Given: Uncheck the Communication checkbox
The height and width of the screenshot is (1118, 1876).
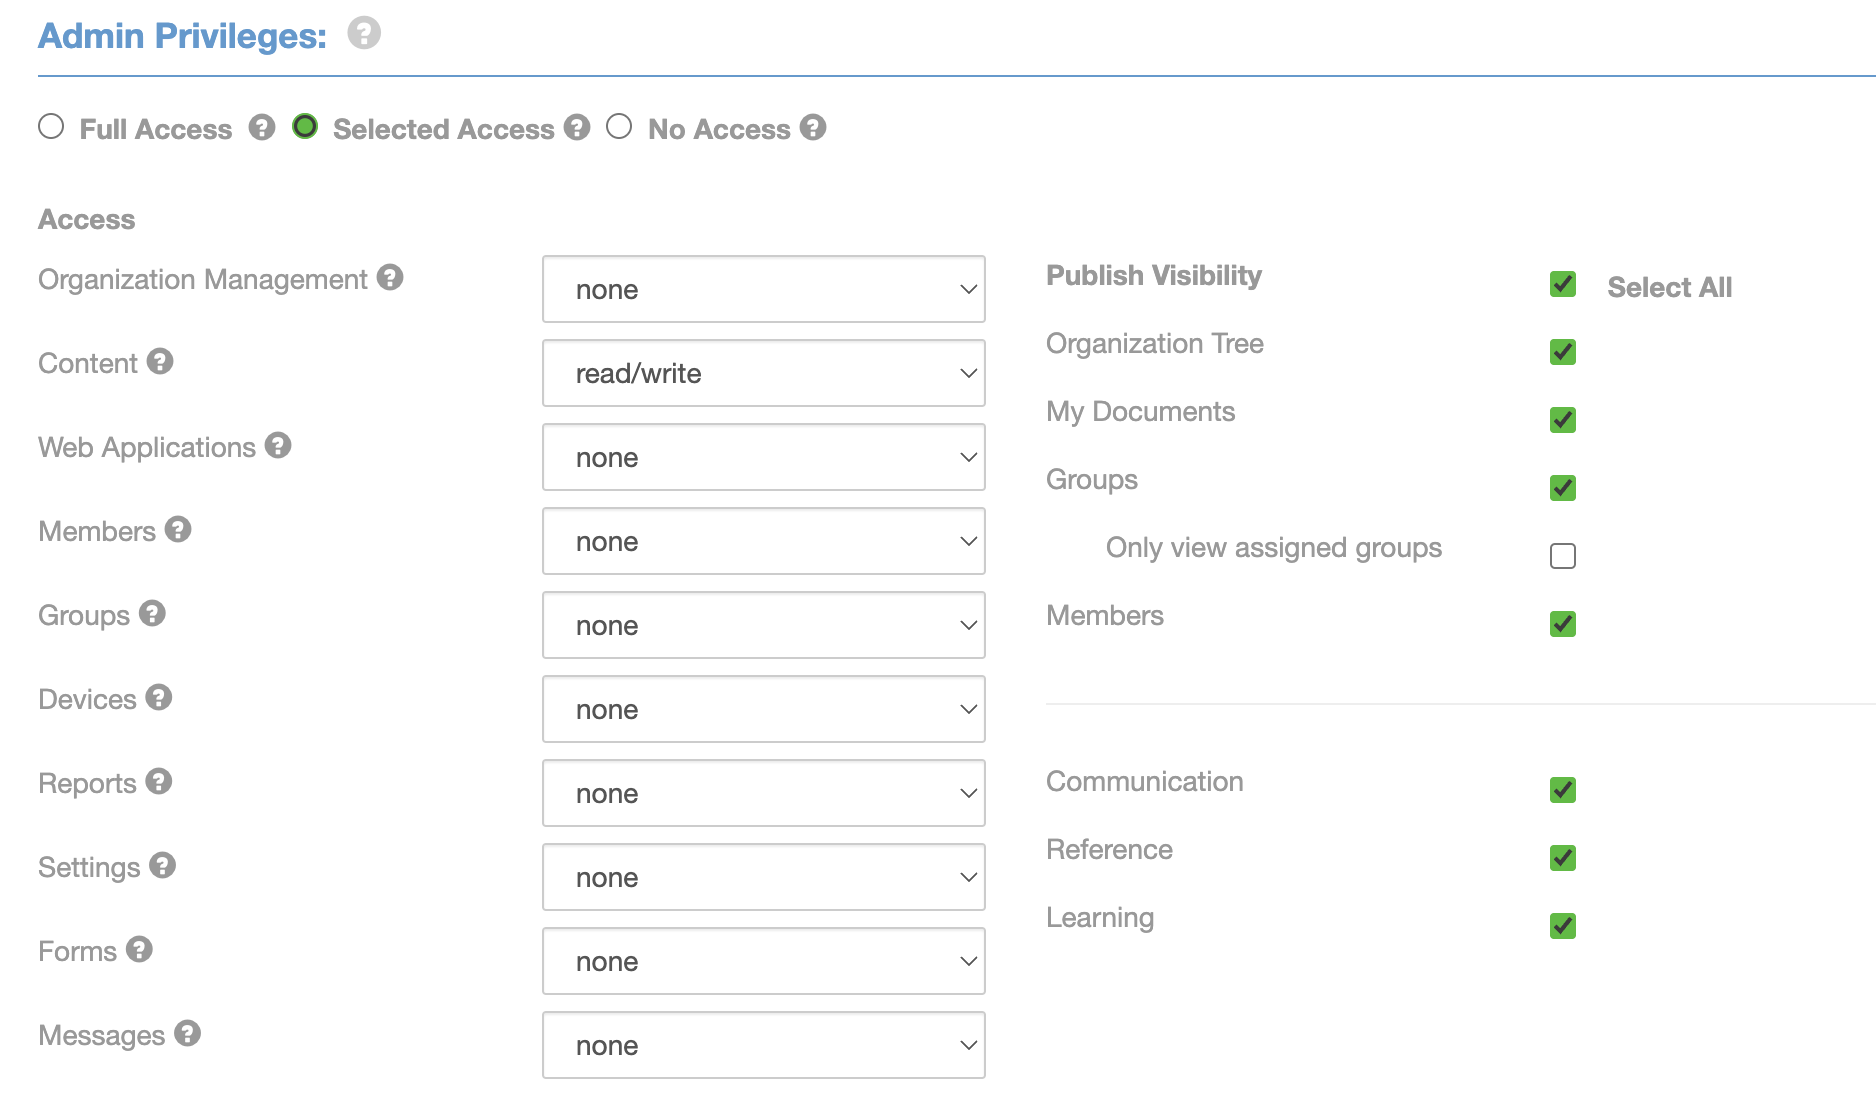Looking at the screenshot, I should (1563, 790).
